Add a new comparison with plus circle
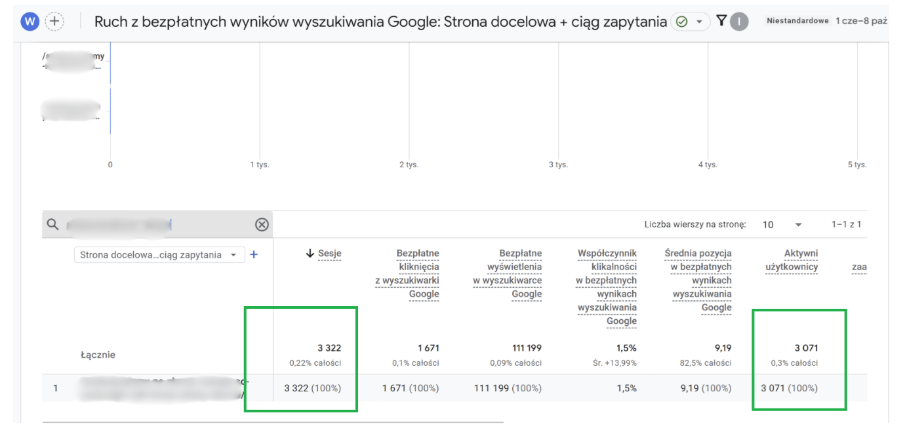The image size is (906, 435). point(54,21)
